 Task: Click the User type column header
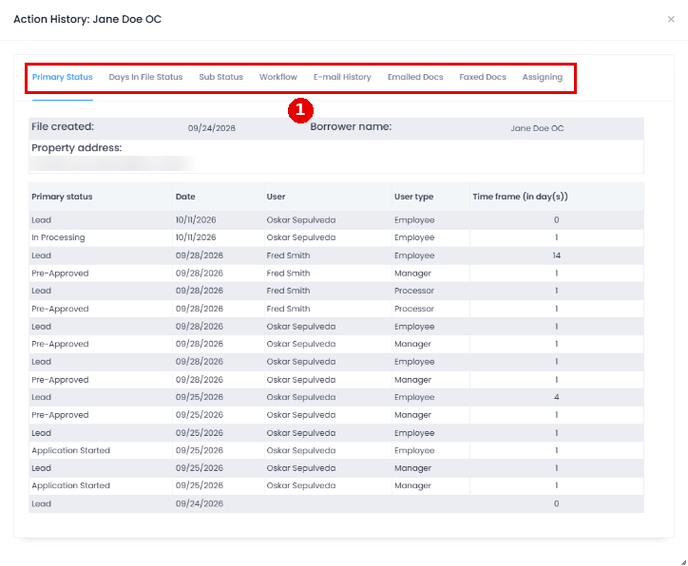pyautogui.click(x=414, y=197)
